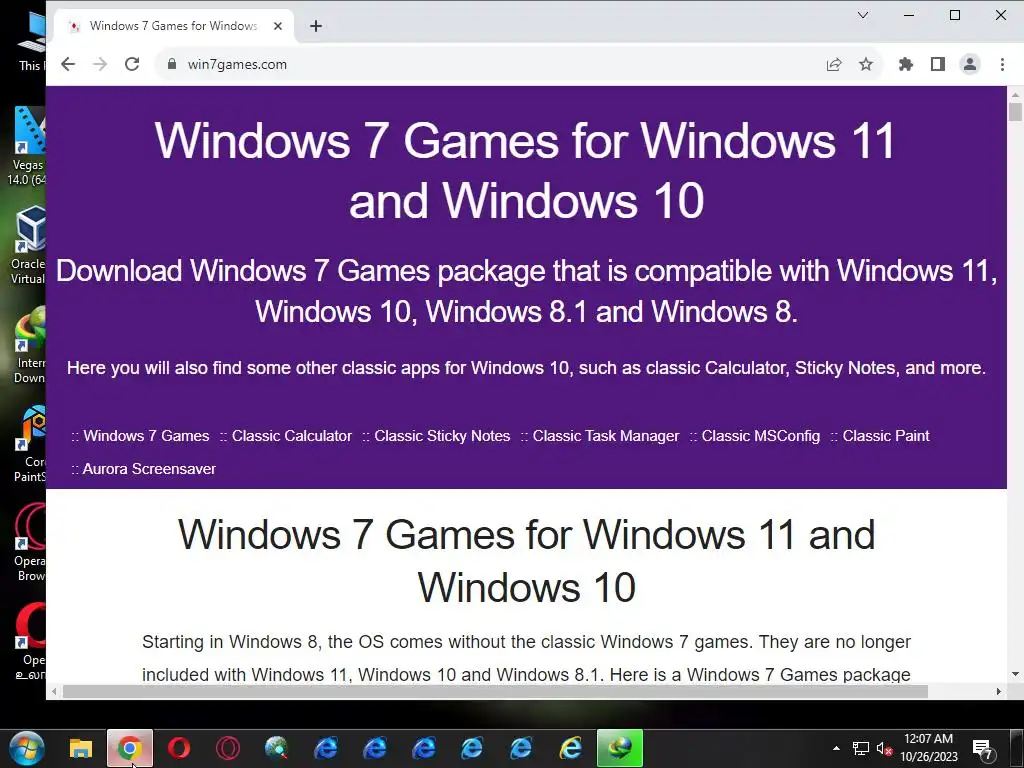Viewport: 1024px width, 768px height.
Task: Open the Windows Start orb
Action: point(27,748)
